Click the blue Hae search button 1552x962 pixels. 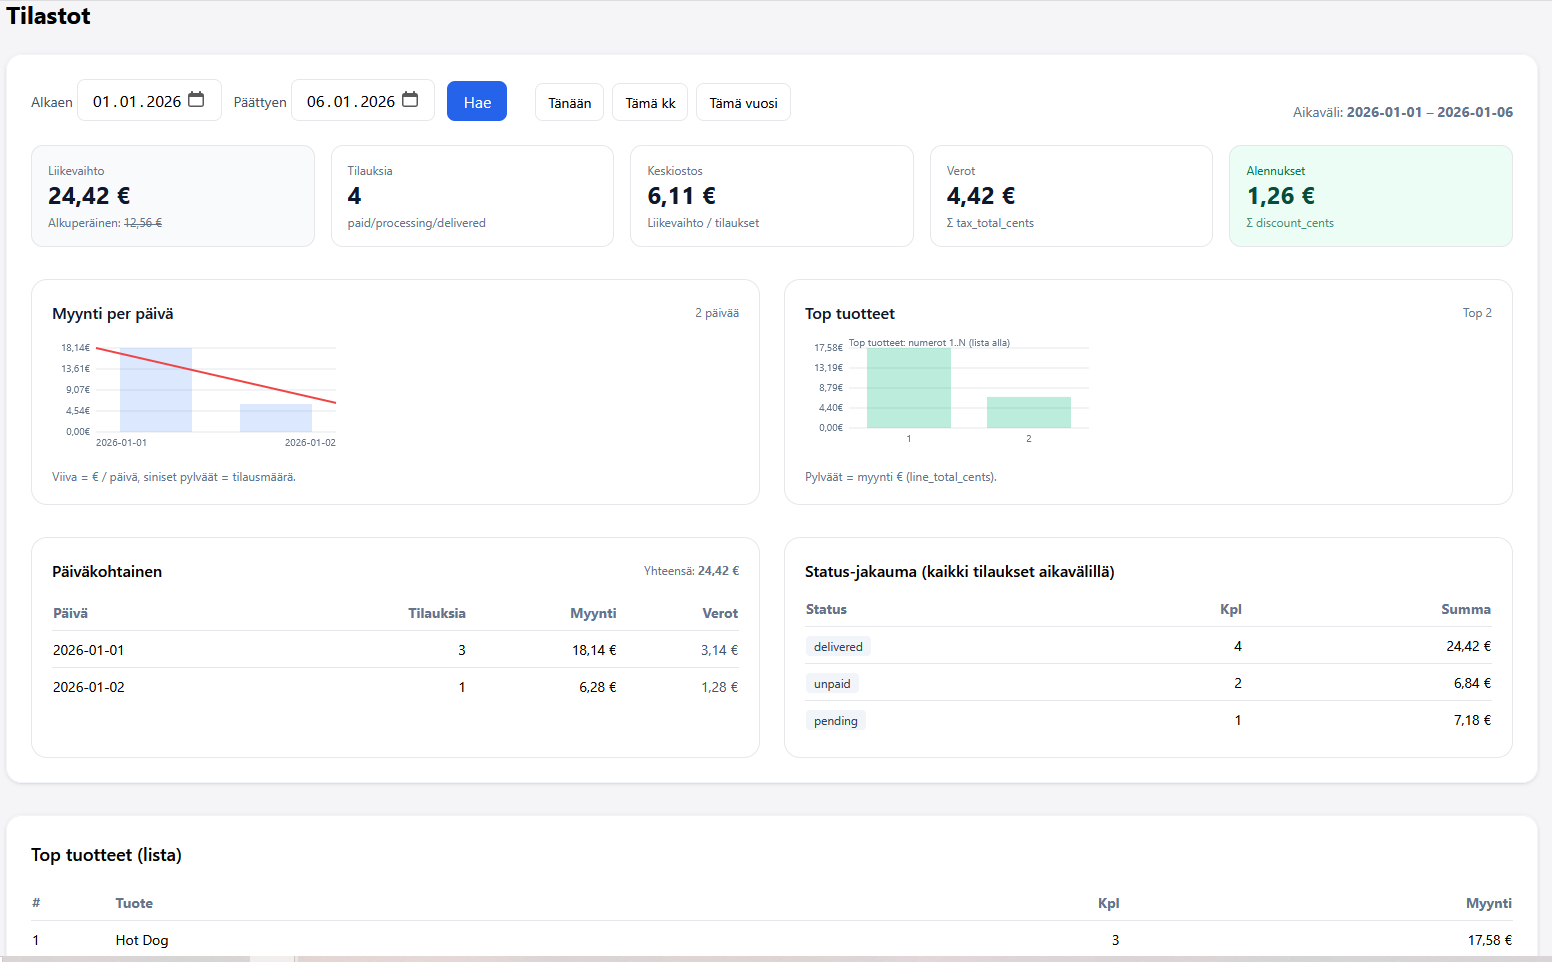point(476,102)
